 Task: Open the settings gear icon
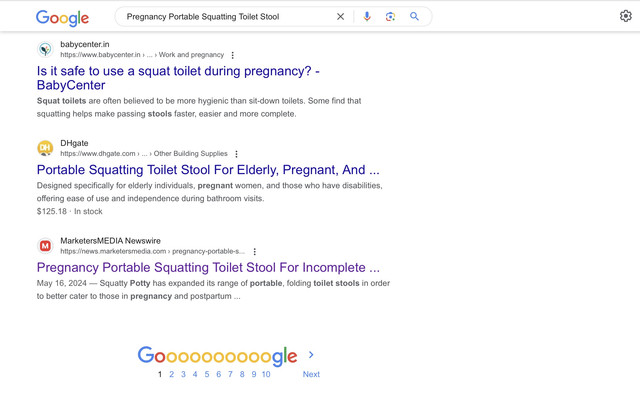click(x=625, y=16)
